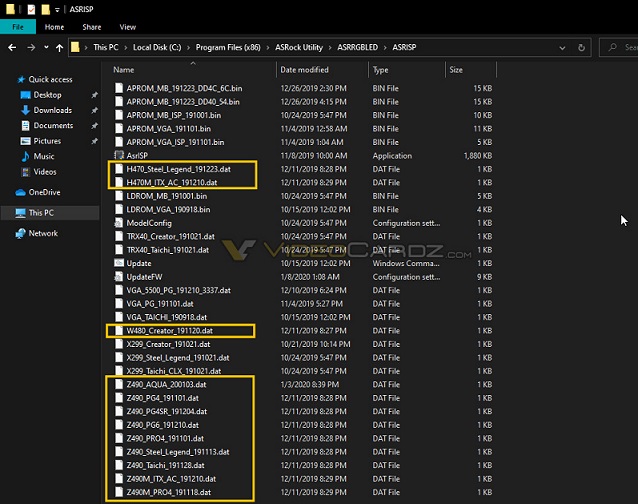Image resolution: width=638 pixels, height=504 pixels.
Task: Click the pin icon beside Desktop
Action: (x=94, y=95)
